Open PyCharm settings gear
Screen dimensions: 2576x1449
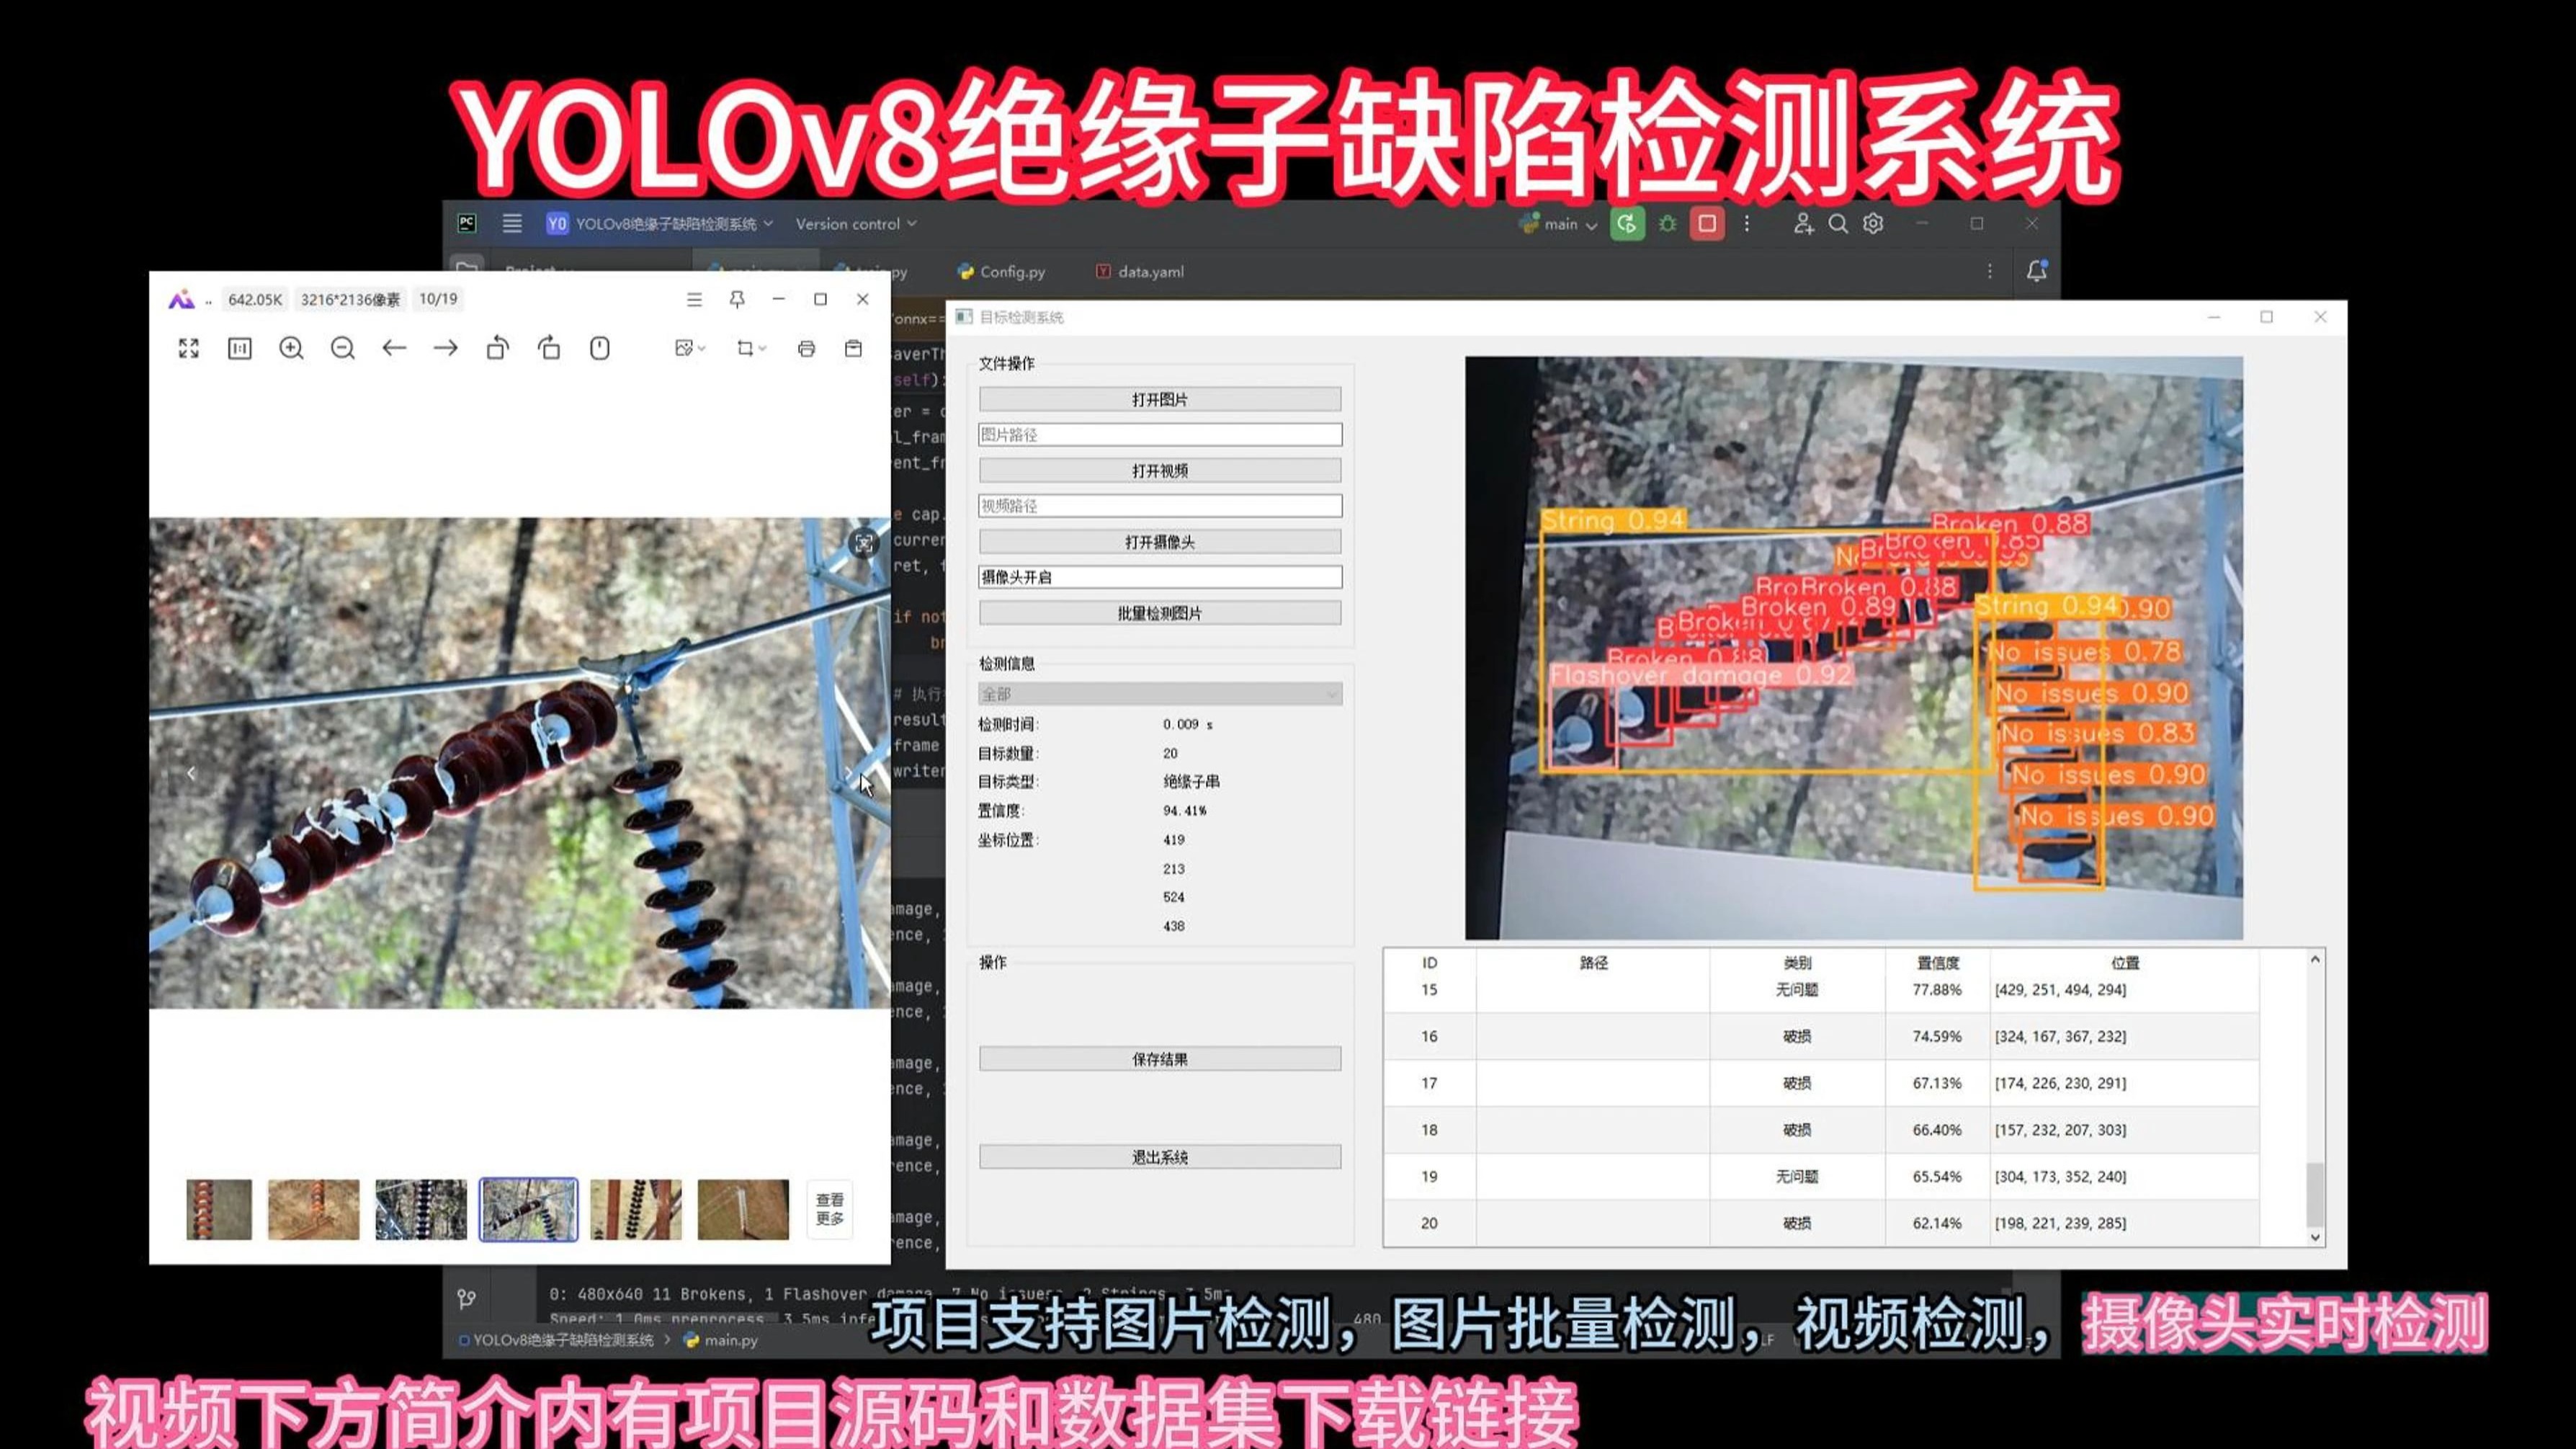tap(1872, 224)
